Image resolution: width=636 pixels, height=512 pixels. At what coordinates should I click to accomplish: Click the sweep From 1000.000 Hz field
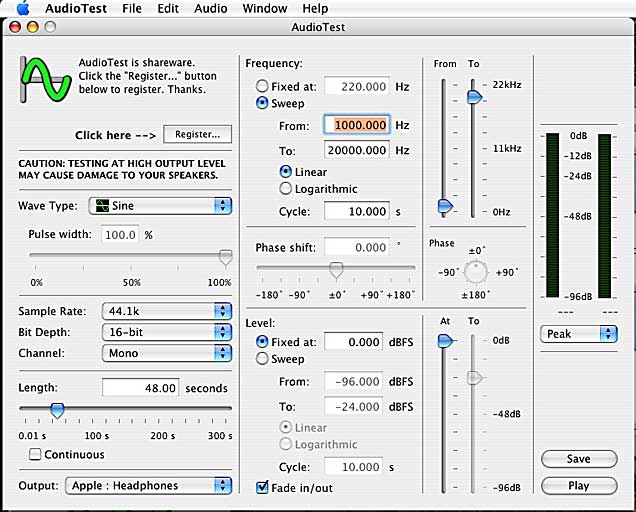click(357, 125)
